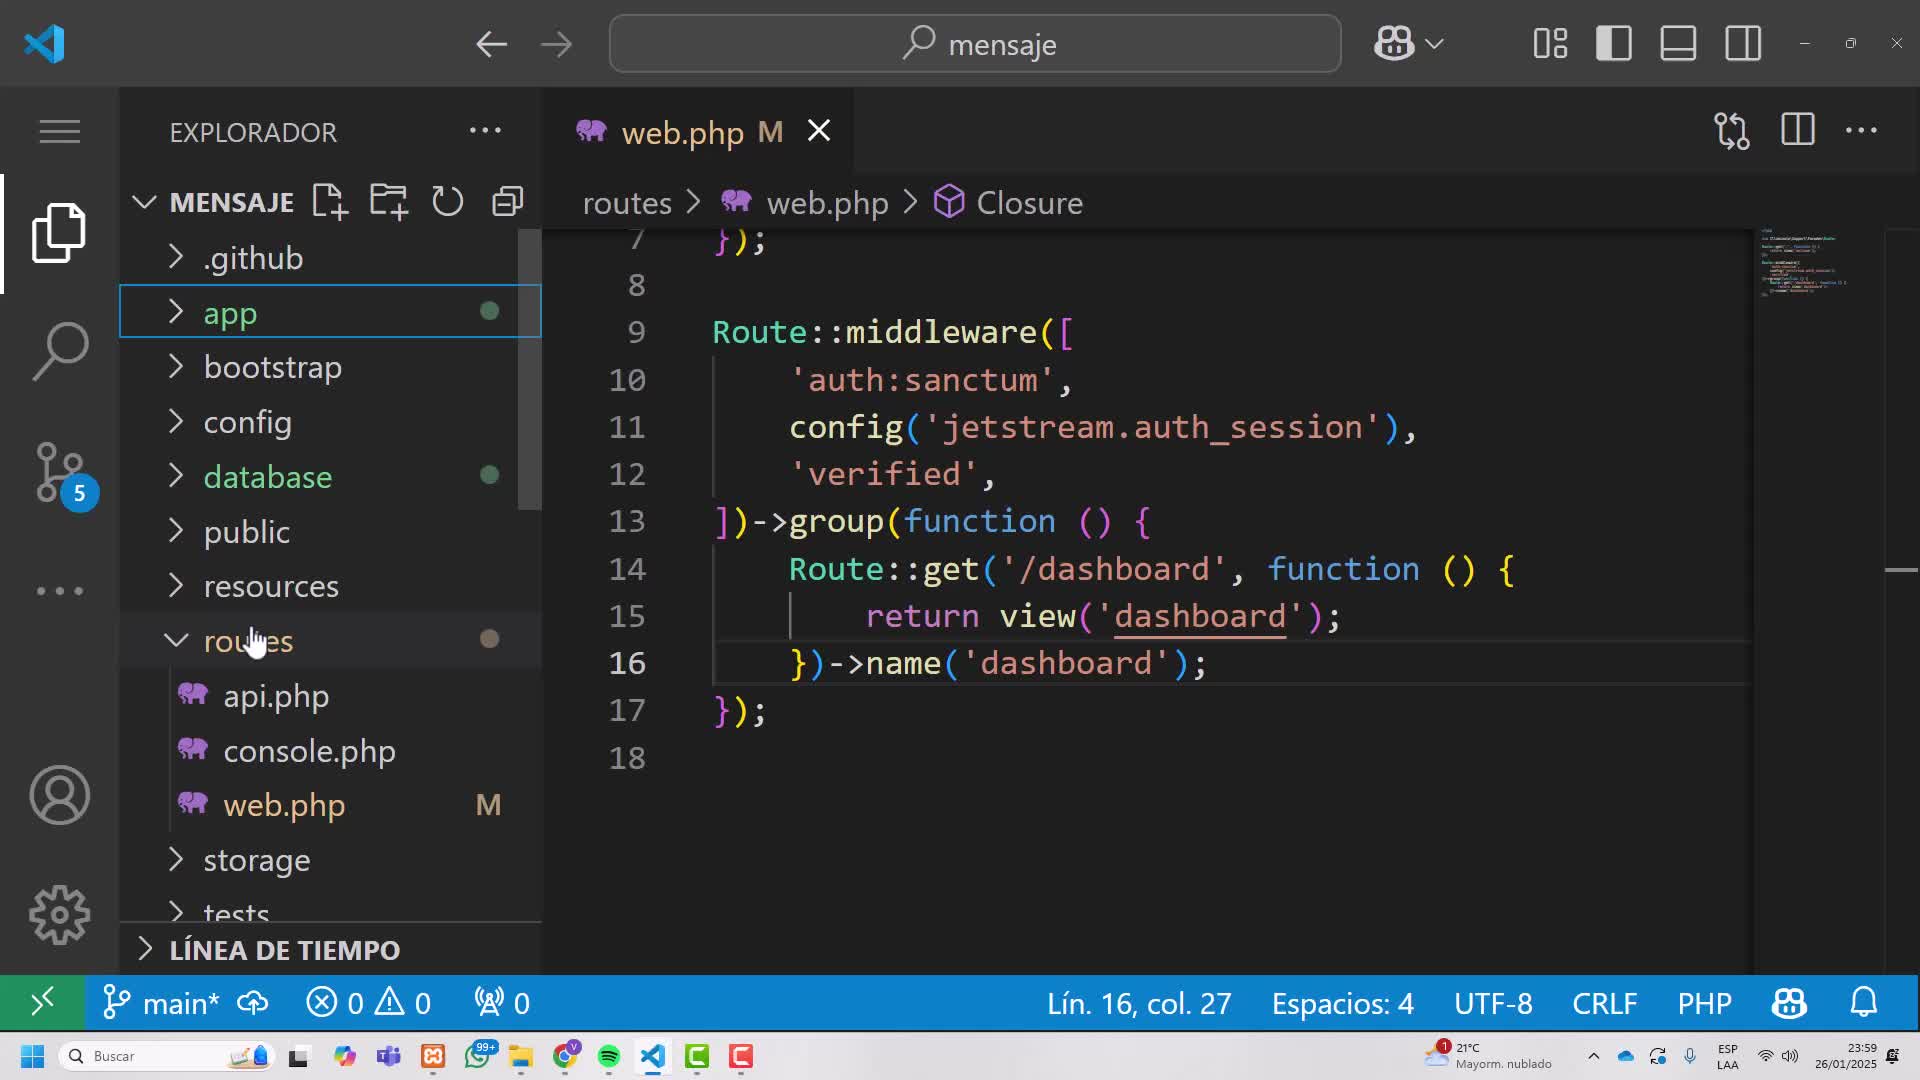
Task: Toggle the primary side bar visibility
Action: (1613, 44)
